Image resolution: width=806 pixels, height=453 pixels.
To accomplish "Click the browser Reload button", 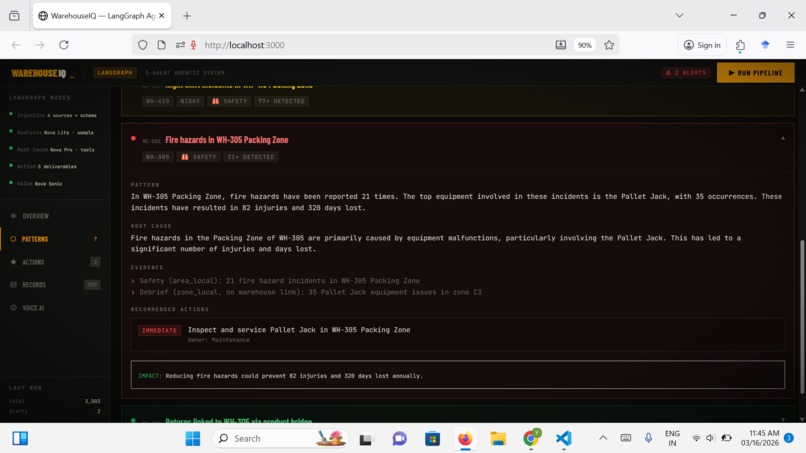I will click(64, 45).
